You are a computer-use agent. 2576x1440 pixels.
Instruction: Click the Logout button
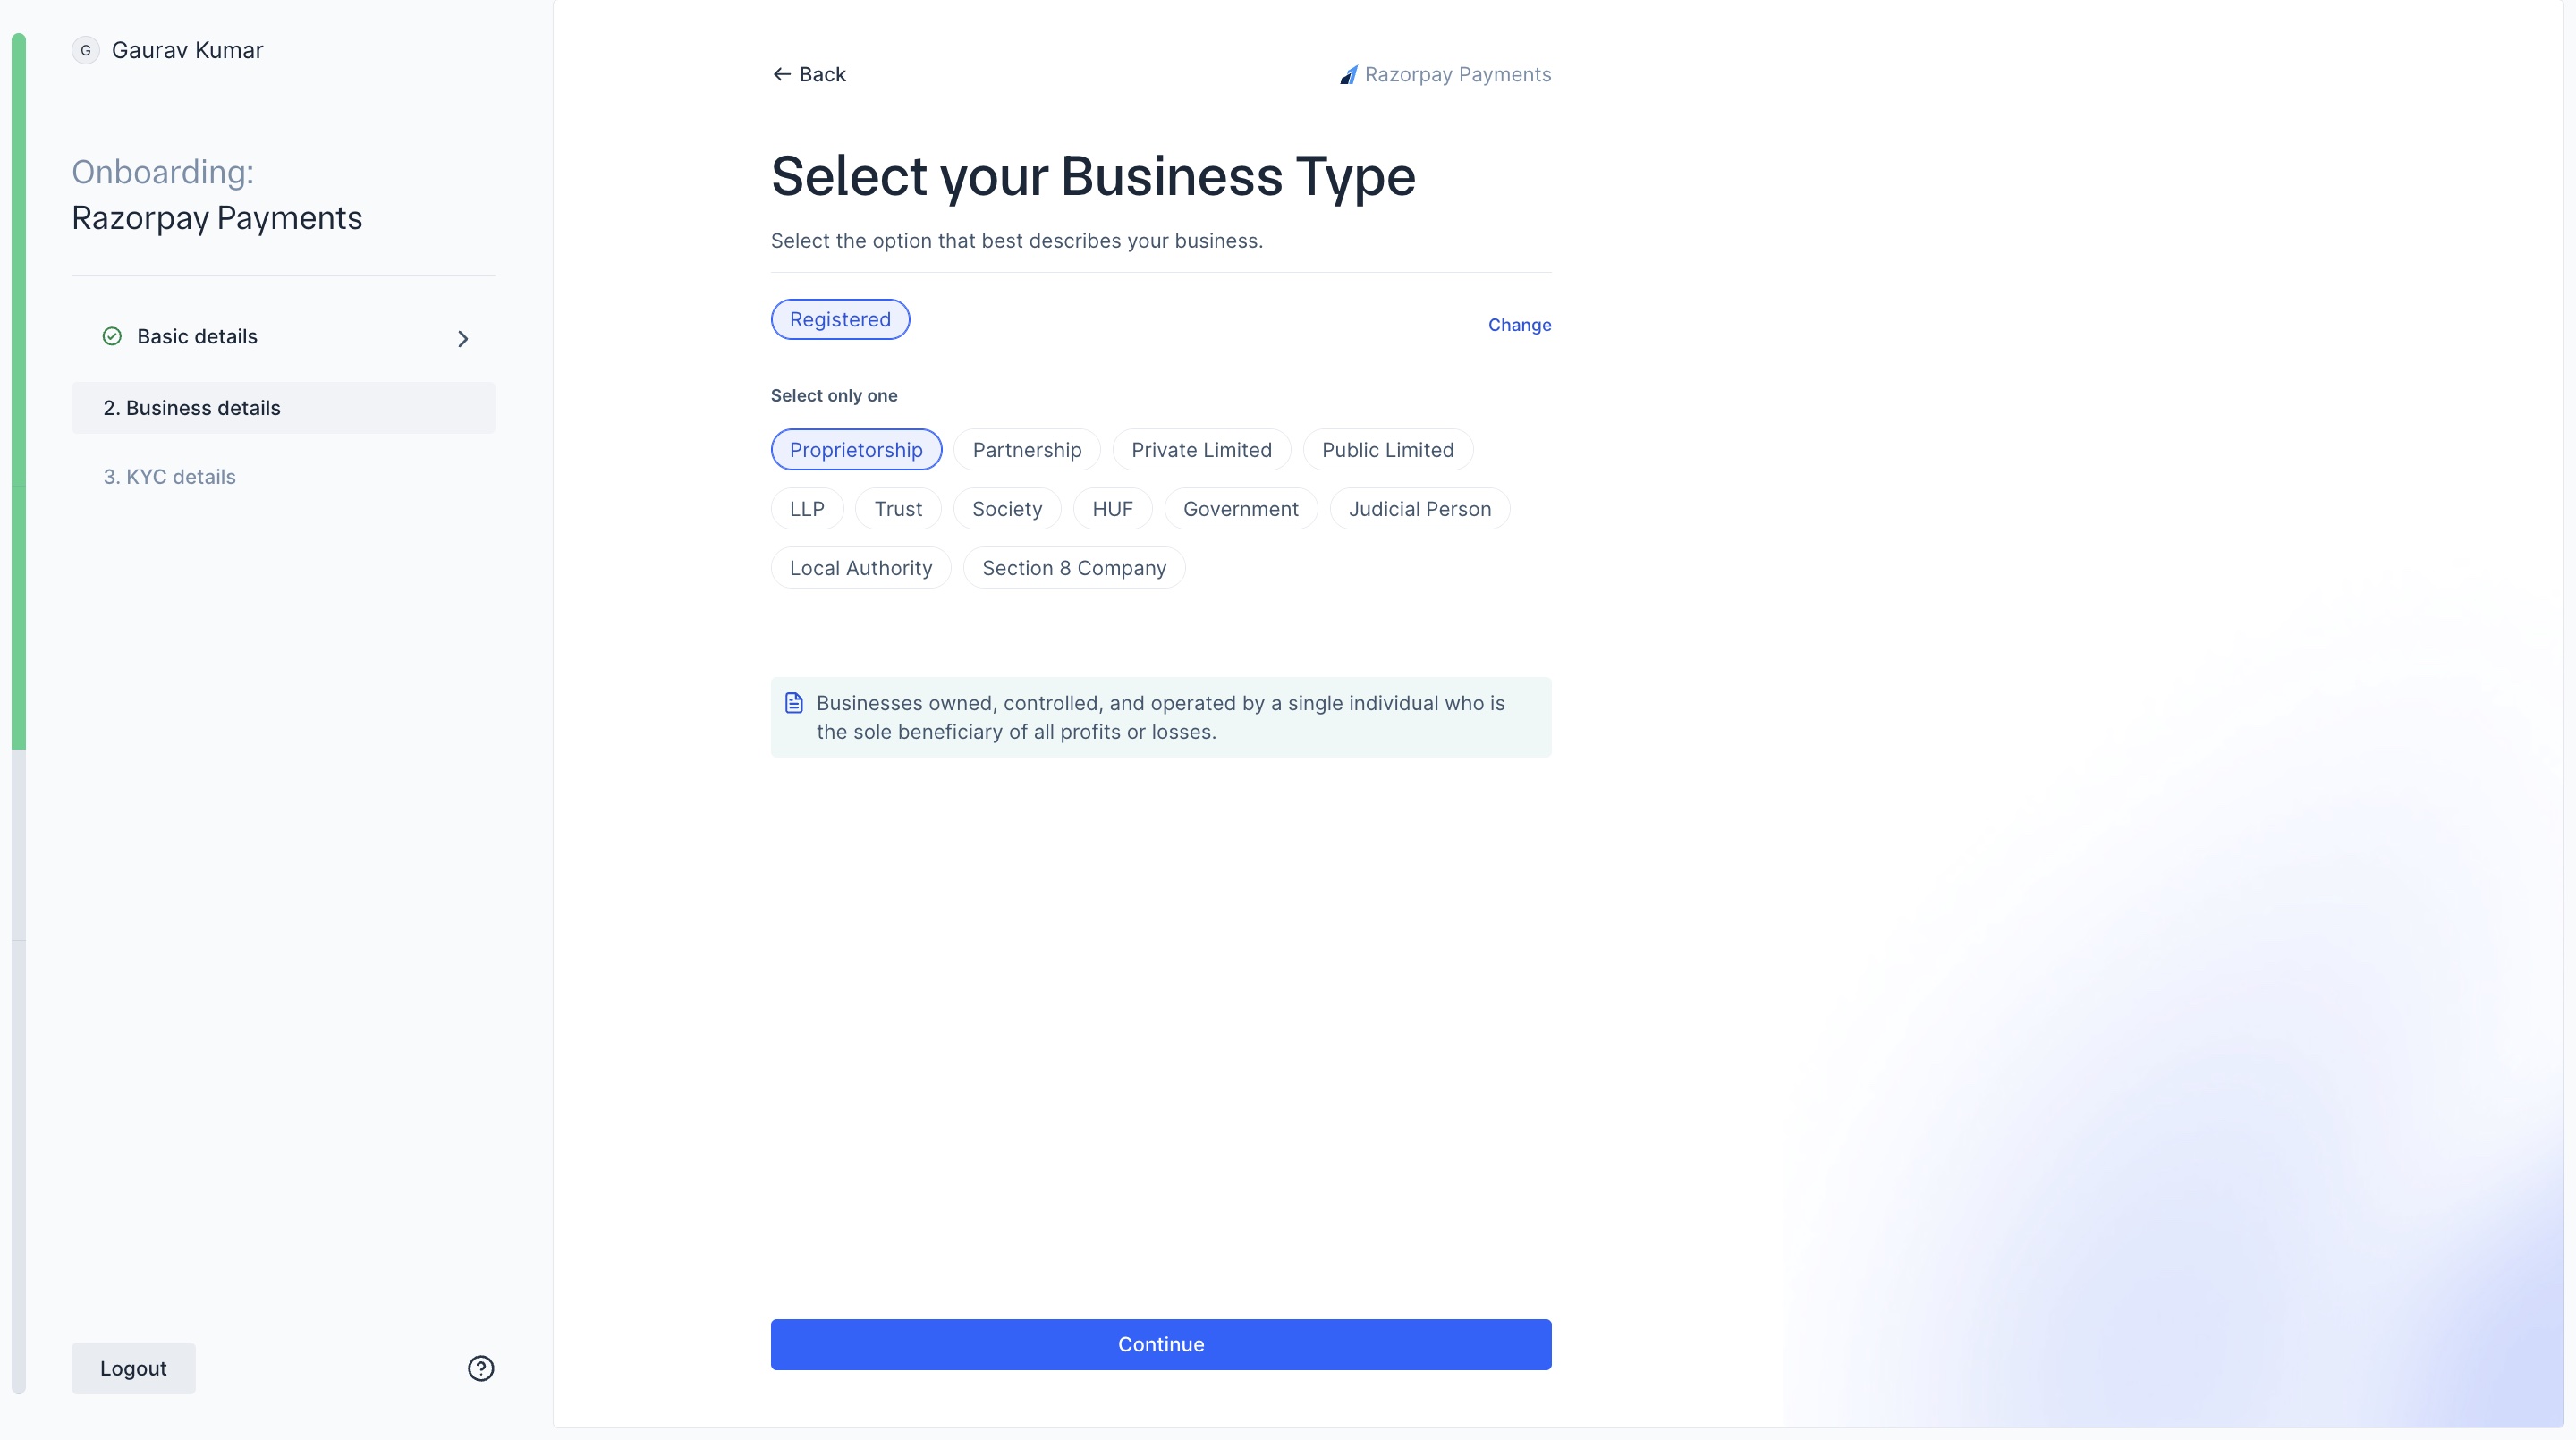tap(133, 1368)
